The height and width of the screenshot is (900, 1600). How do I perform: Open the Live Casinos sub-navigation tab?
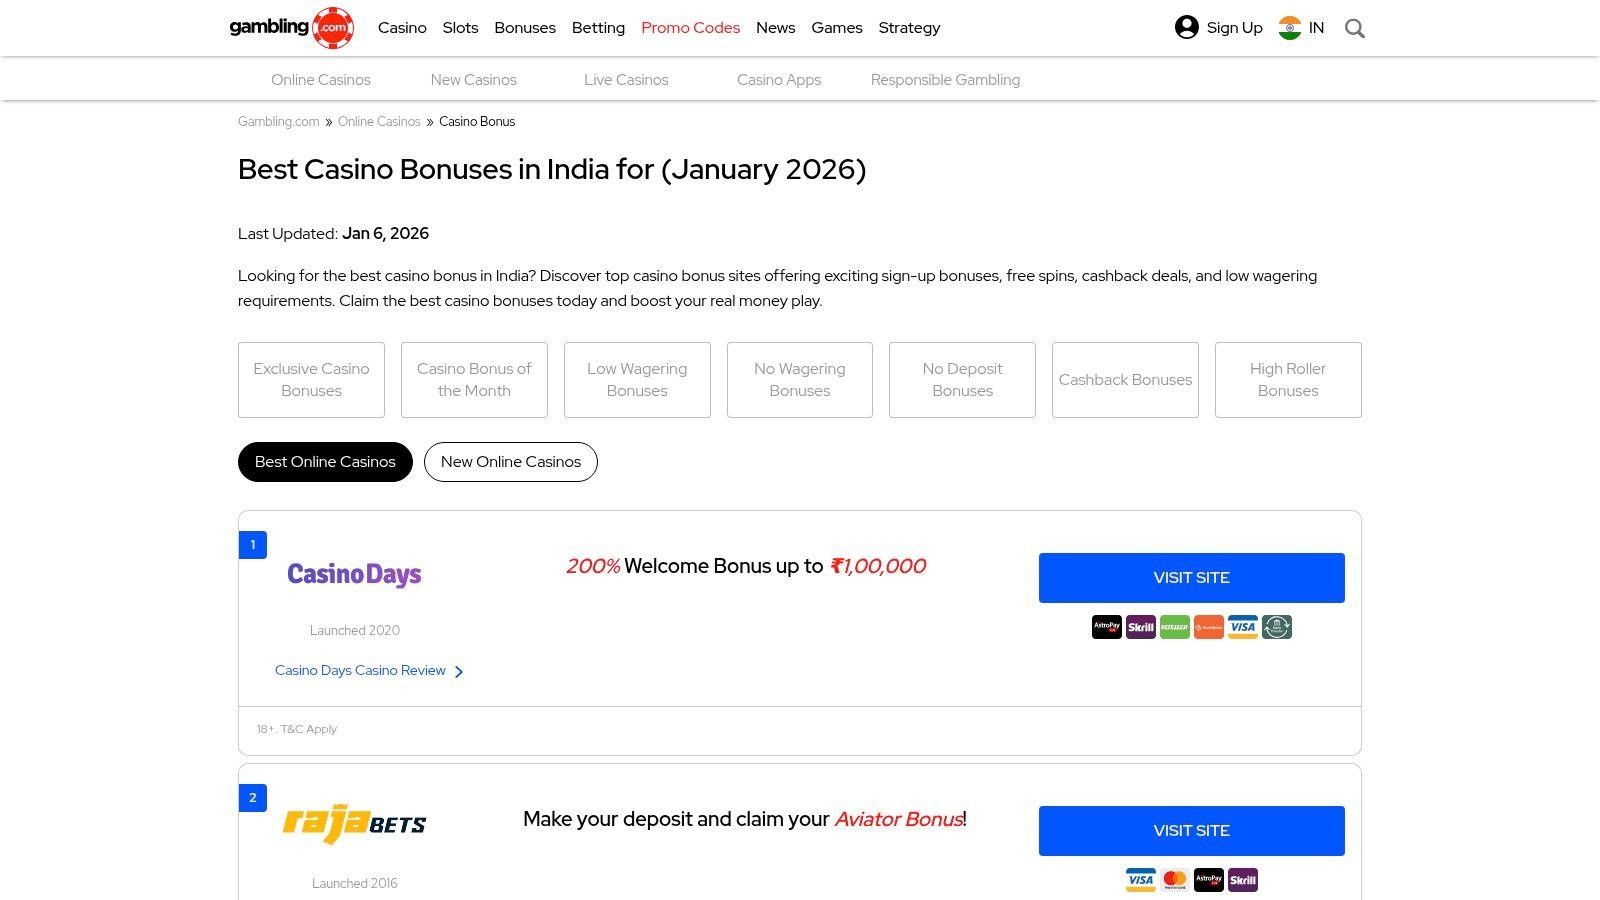pos(626,80)
